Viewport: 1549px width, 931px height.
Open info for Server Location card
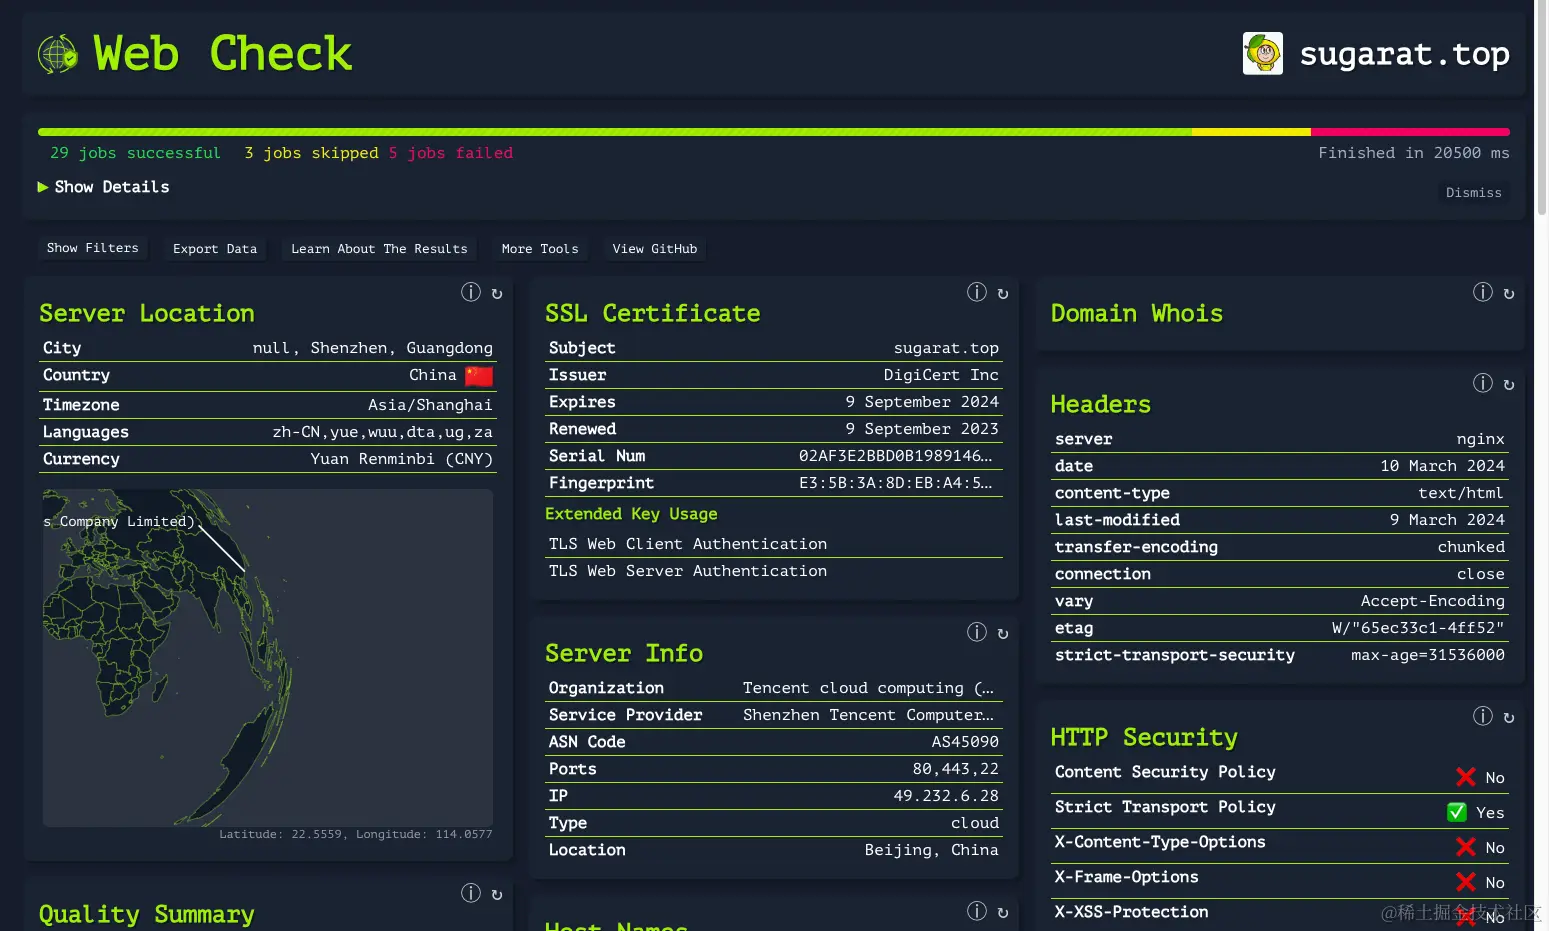pyautogui.click(x=471, y=292)
